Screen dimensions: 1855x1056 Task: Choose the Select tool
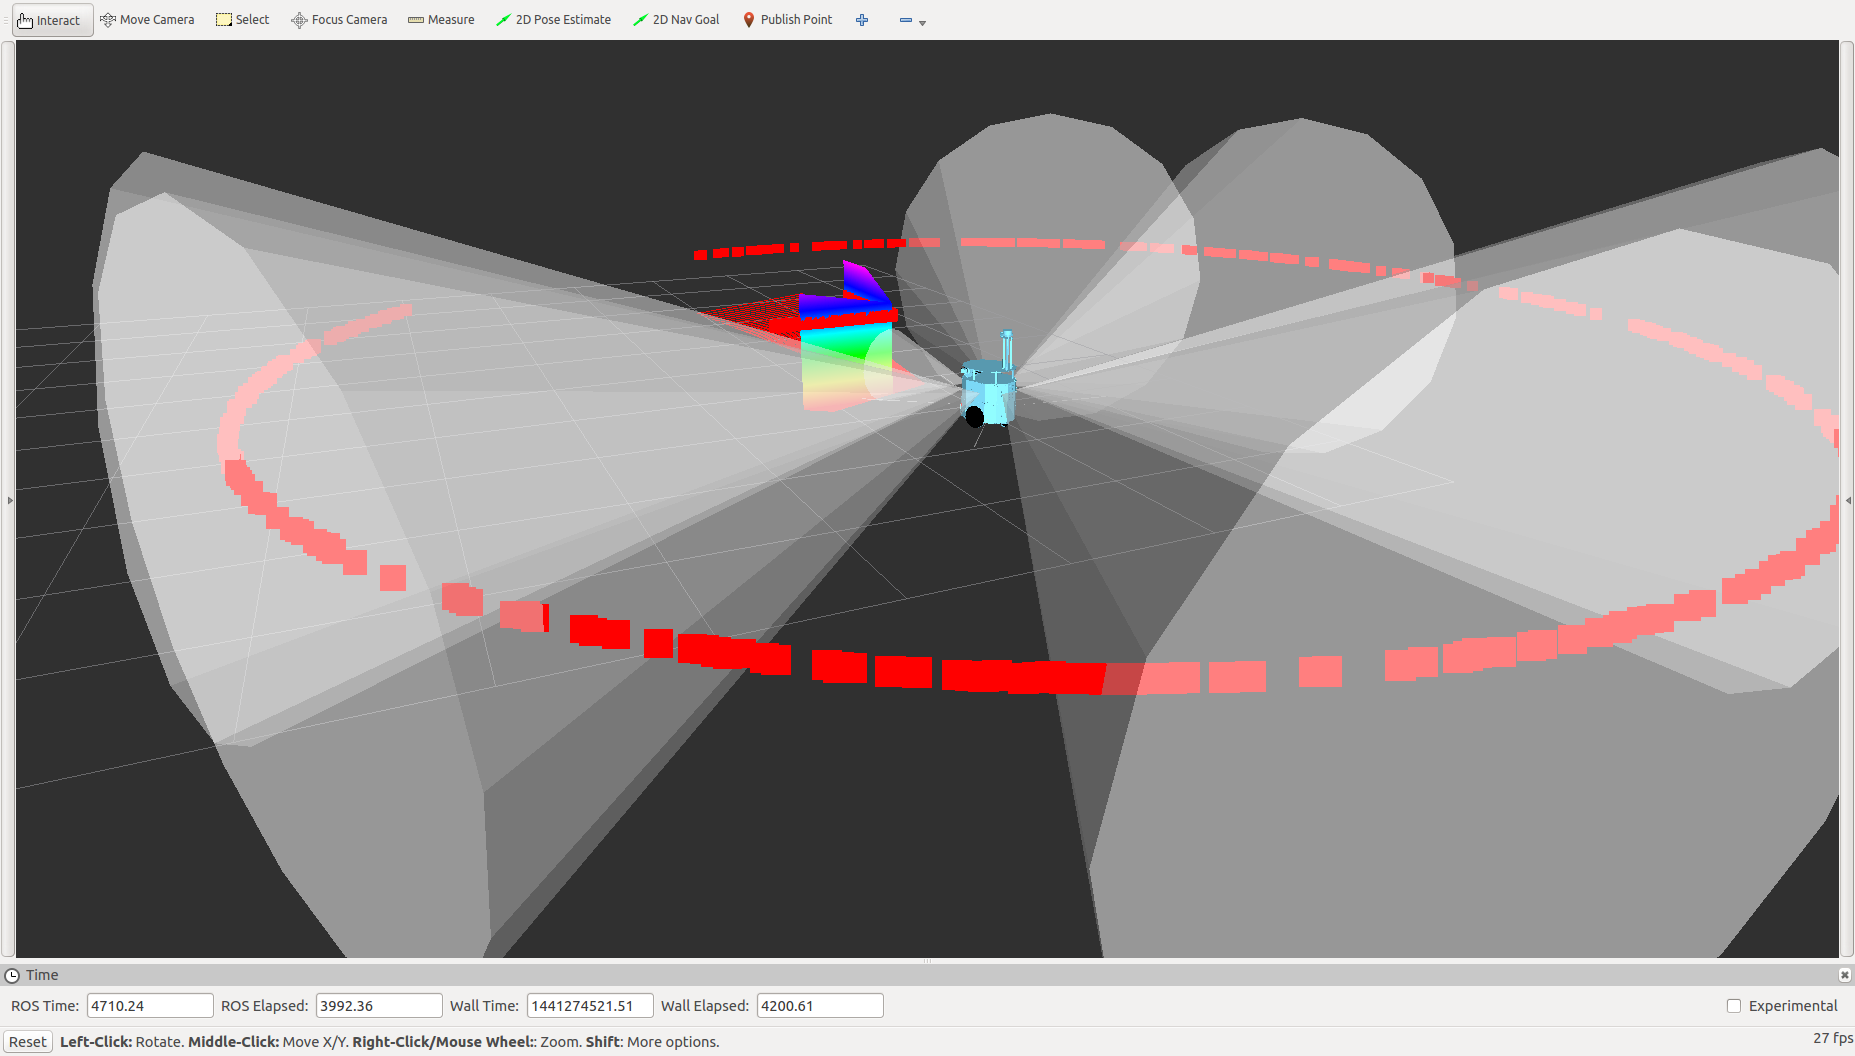coord(243,20)
